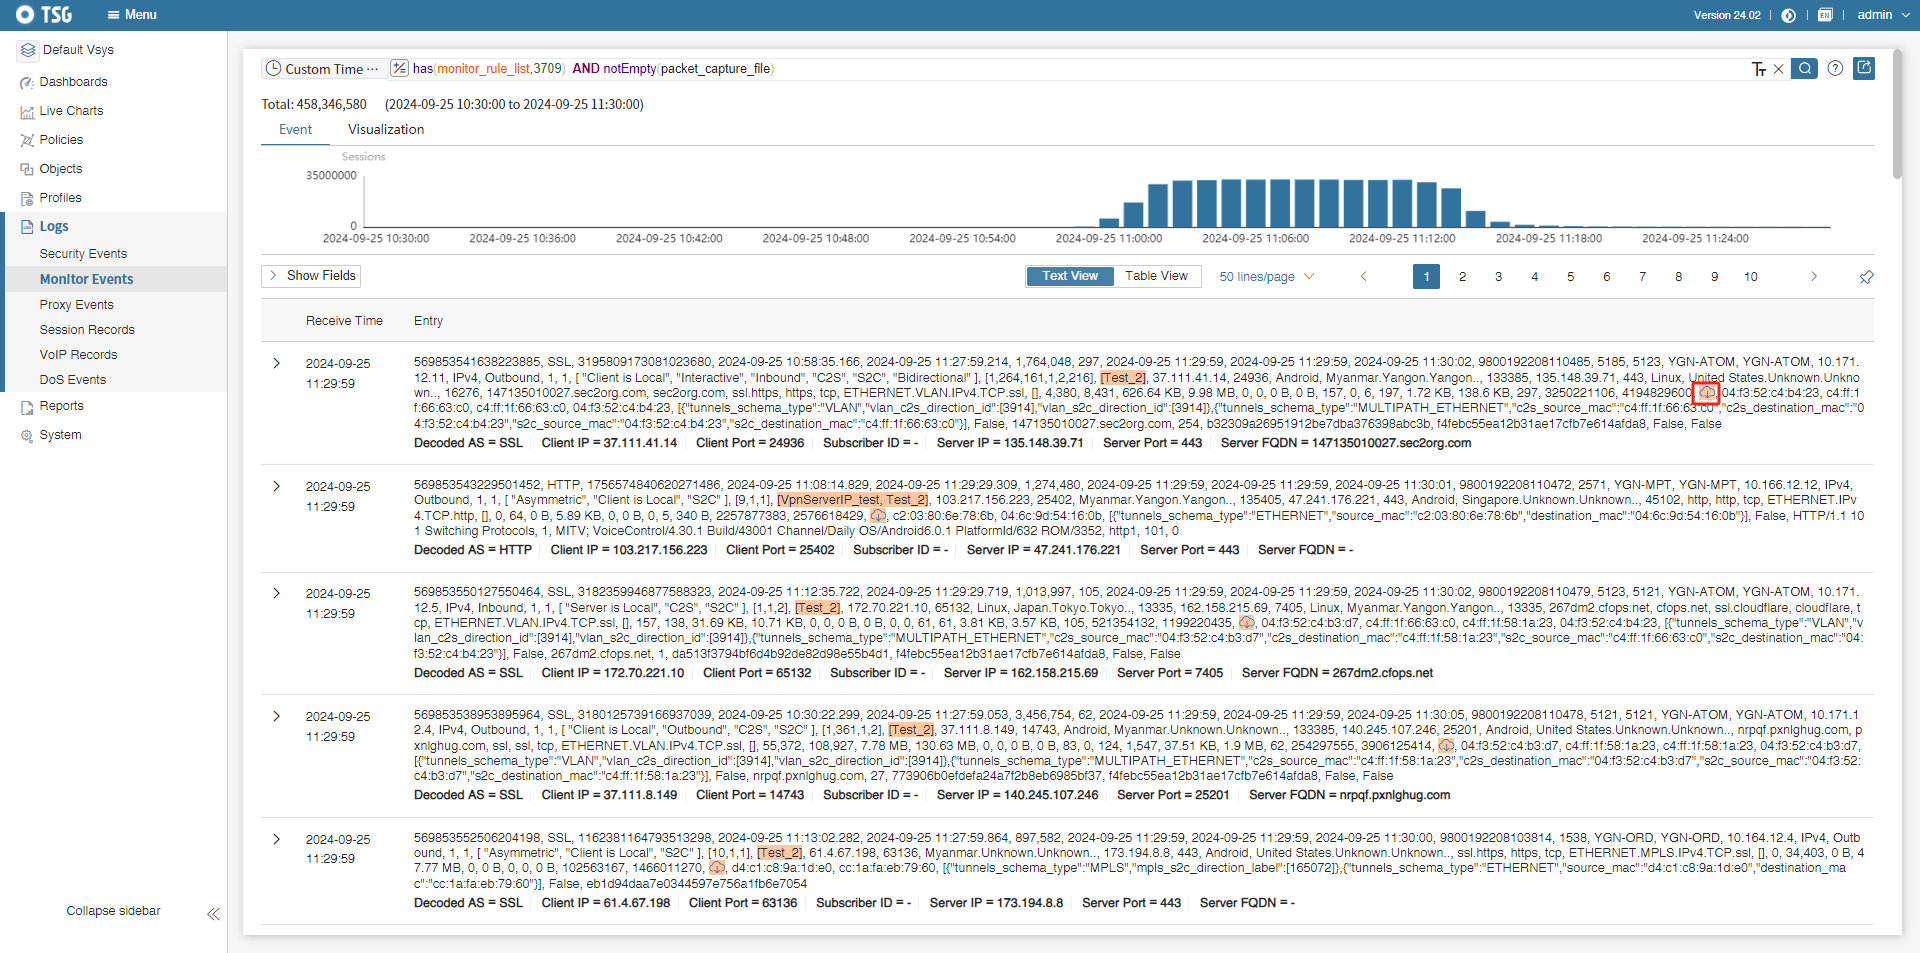Switch to Table View
The width and height of the screenshot is (1920, 953).
point(1156,276)
